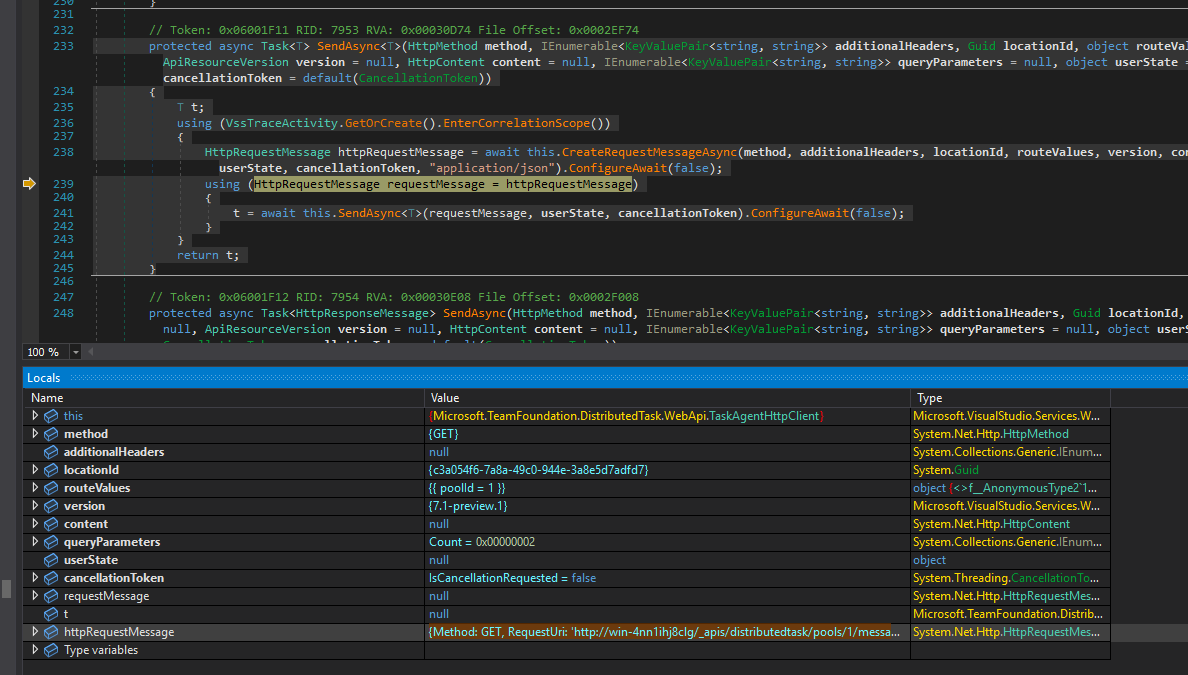
Task: Click the null value of additionalHeaders
Action: point(439,452)
